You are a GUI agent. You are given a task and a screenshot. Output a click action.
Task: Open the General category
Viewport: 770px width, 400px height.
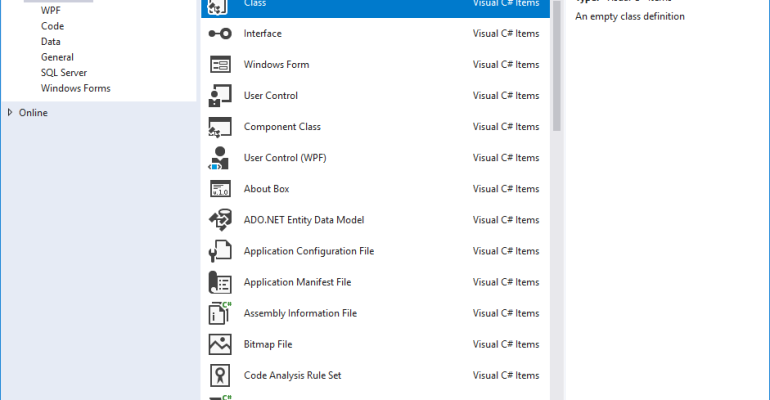click(57, 57)
